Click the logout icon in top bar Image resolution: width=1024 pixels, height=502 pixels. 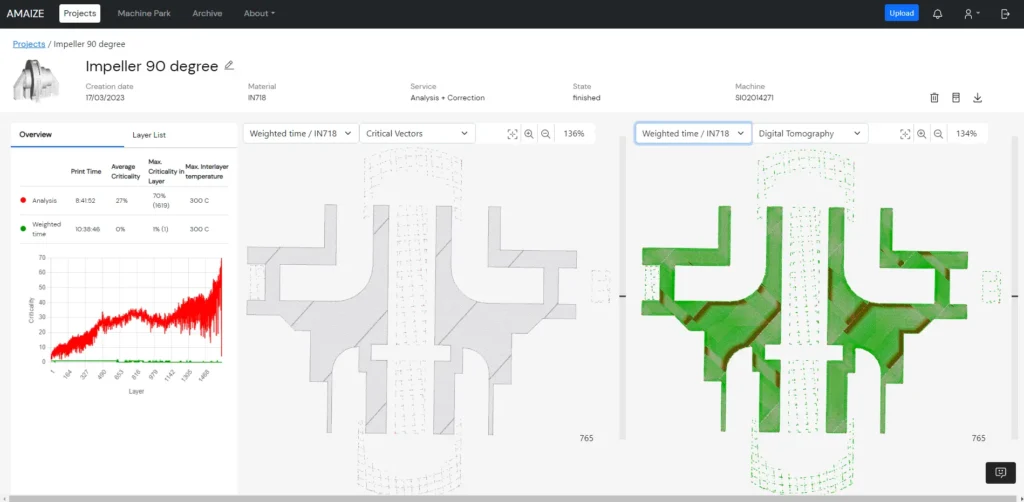1005,14
